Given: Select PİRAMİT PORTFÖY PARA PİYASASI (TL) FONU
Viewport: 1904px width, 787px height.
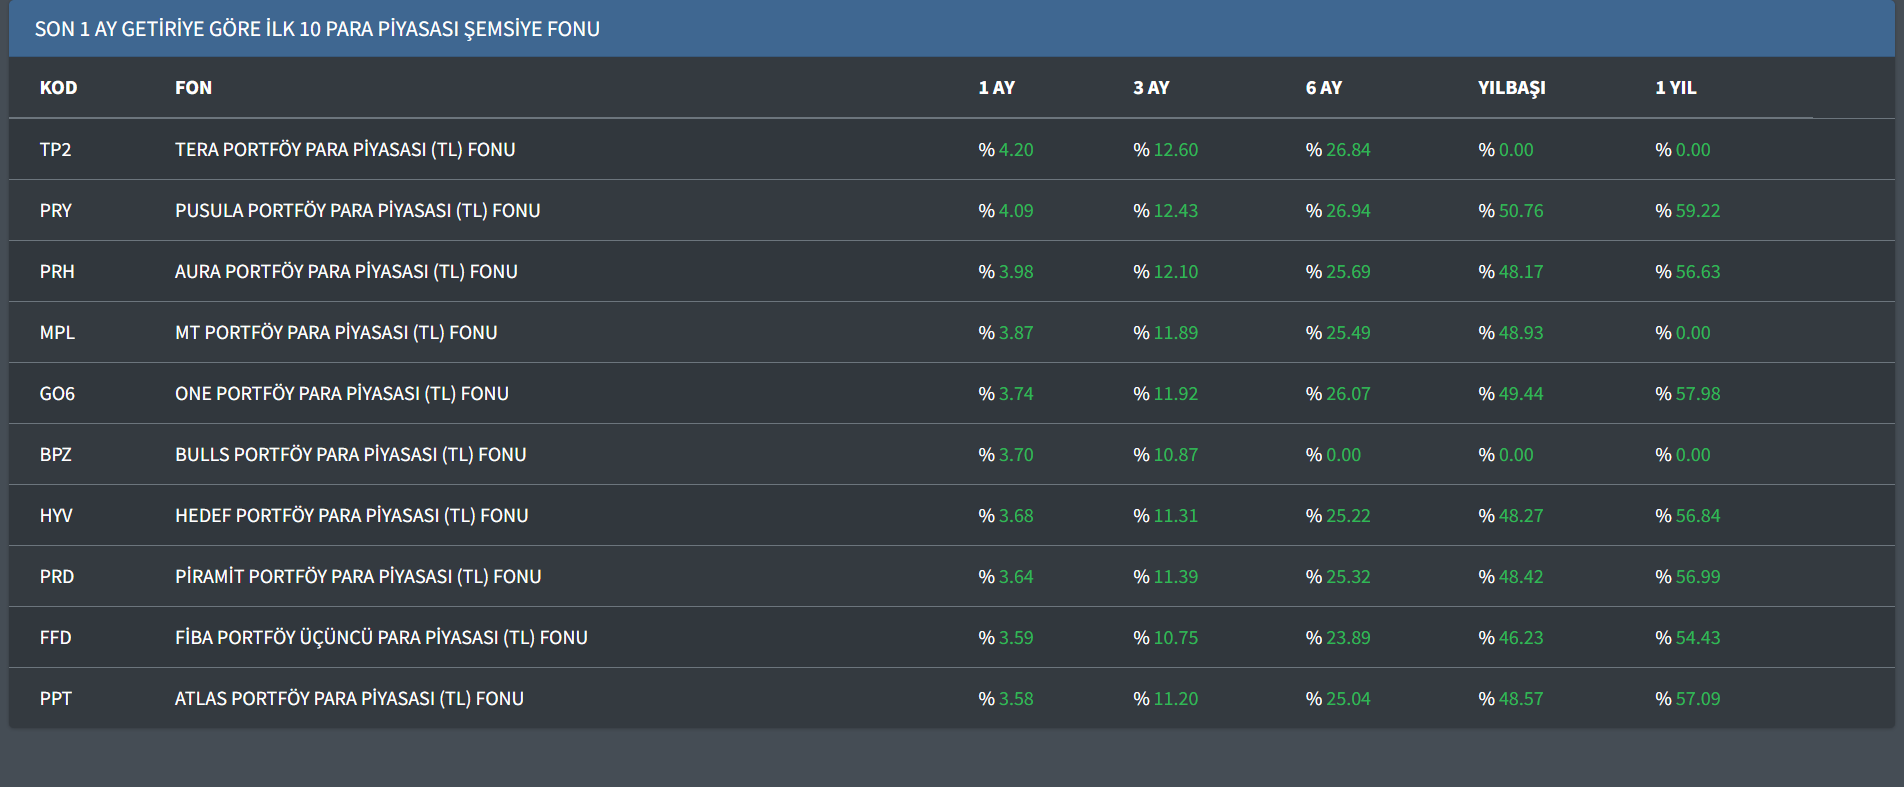Looking at the screenshot, I should [358, 577].
